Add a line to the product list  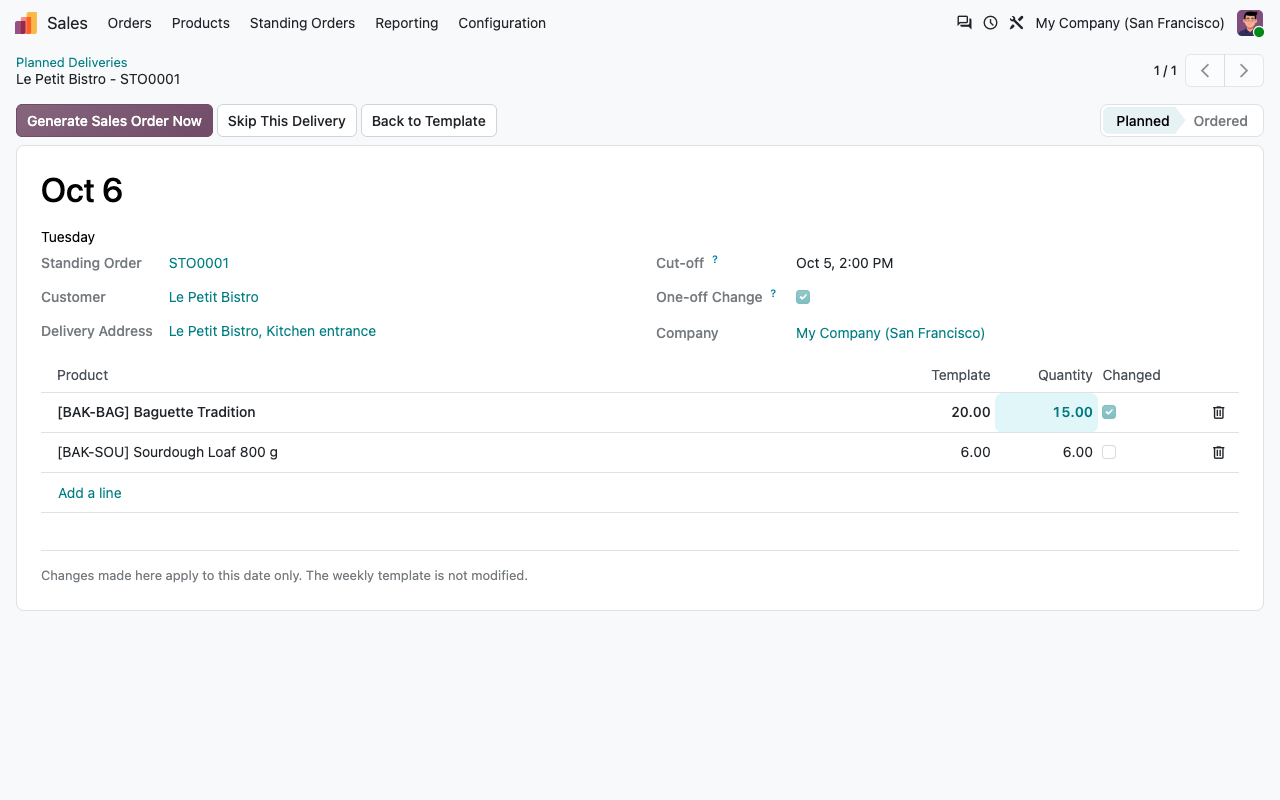pyautogui.click(x=90, y=493)
